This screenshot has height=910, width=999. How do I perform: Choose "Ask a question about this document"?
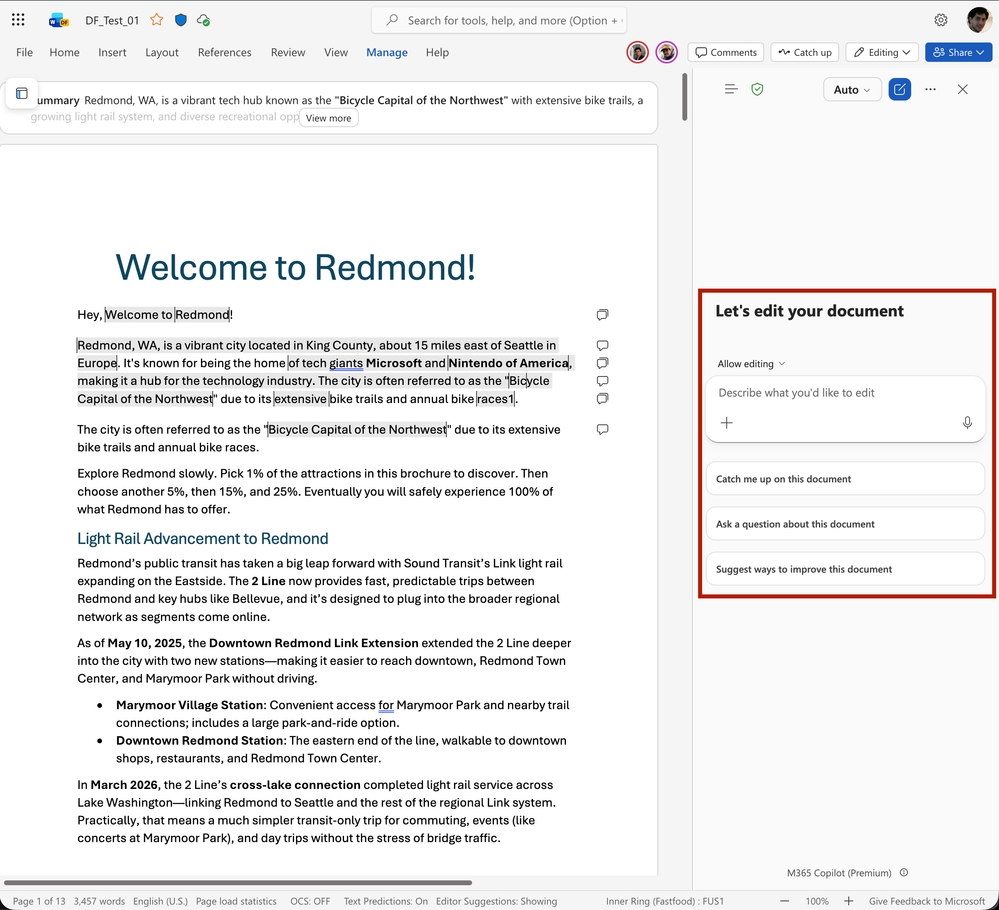(845, 524)
